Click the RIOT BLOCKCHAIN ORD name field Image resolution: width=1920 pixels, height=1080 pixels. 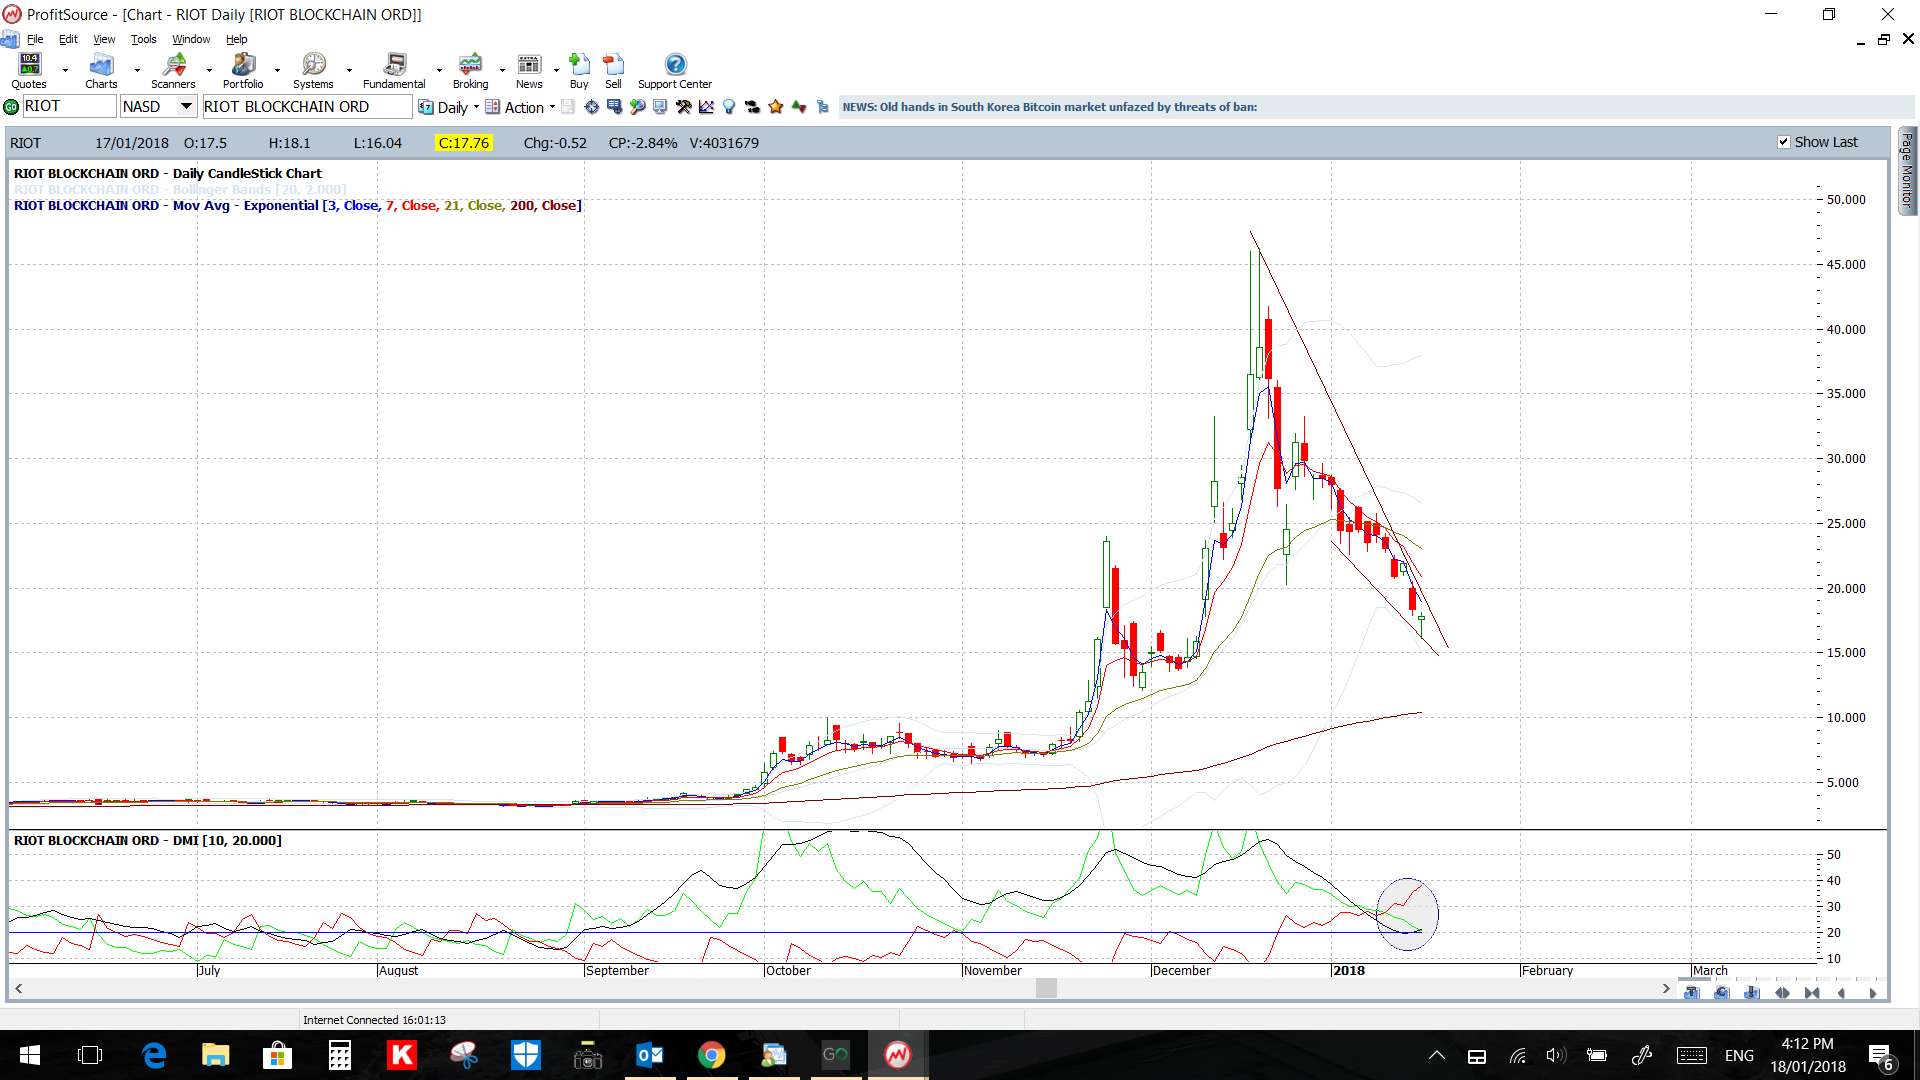pos(307,107)
